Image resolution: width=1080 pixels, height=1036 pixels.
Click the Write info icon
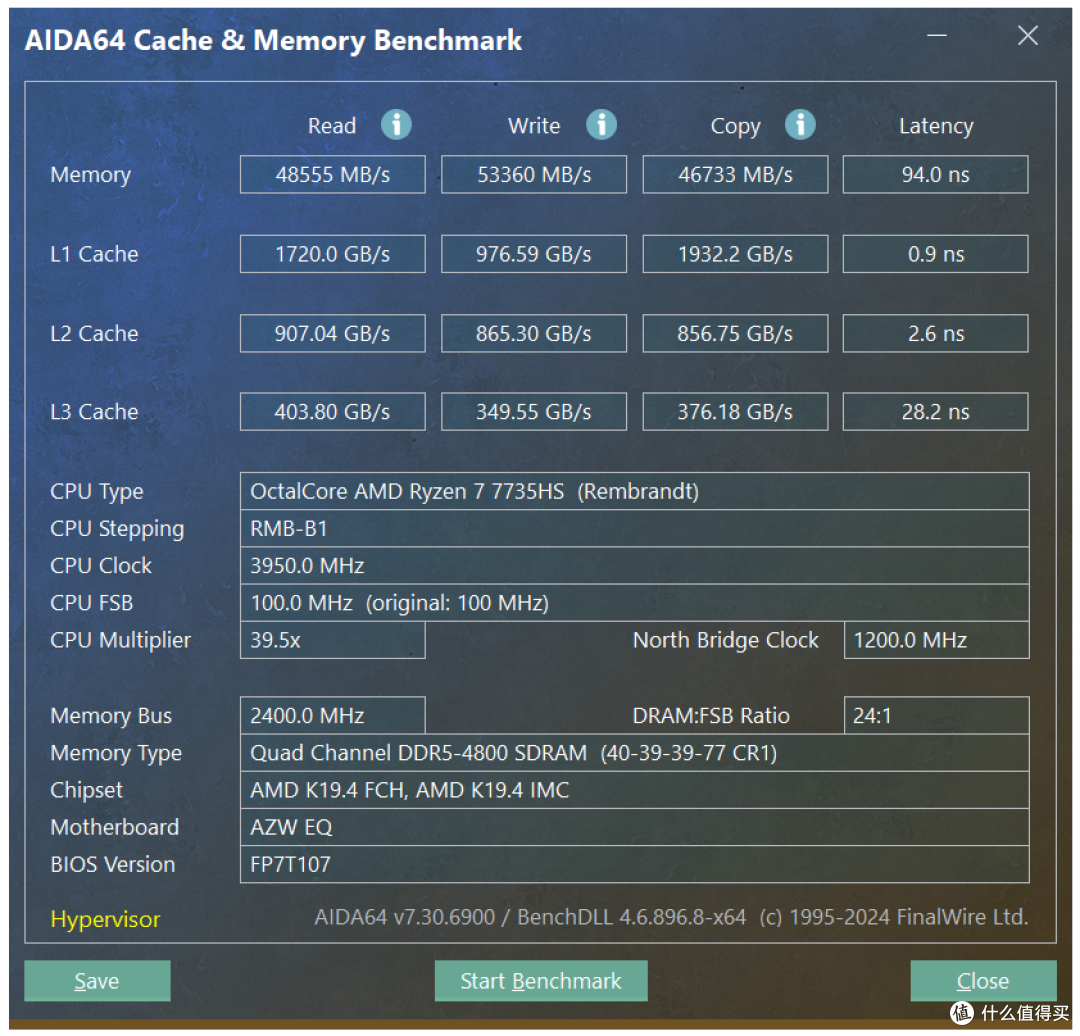tap(601, 125)
